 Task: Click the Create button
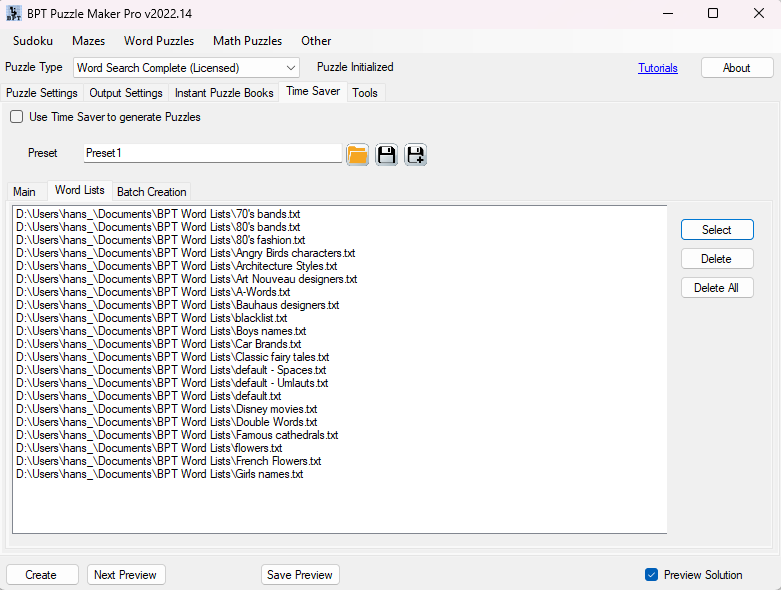(42, 575)
